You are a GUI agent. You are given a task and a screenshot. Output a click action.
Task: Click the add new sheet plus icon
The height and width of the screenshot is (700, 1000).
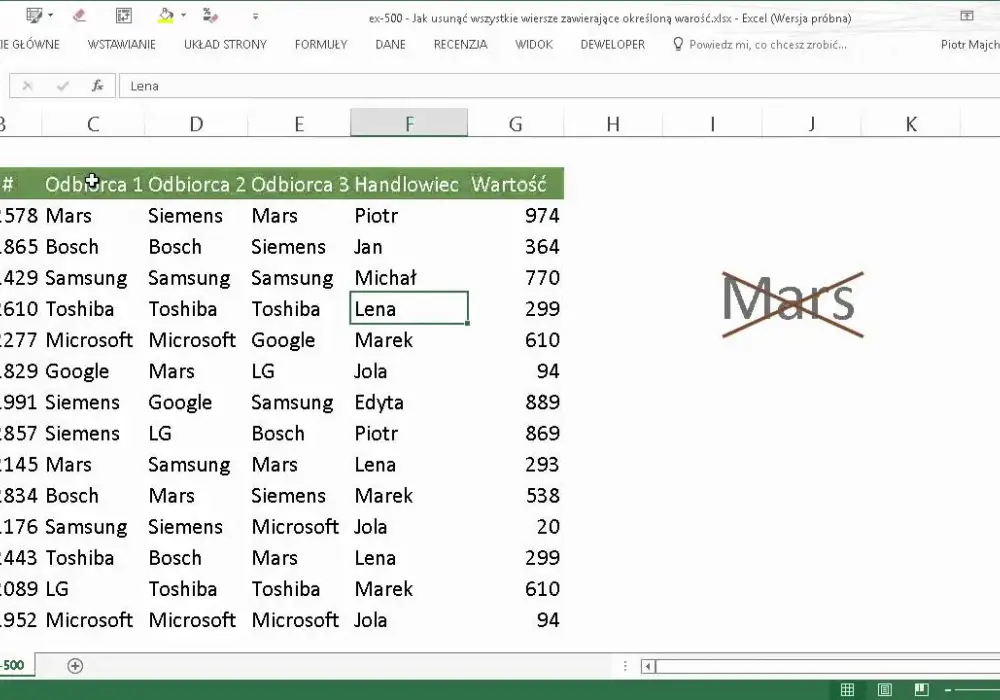click(75, 666)
